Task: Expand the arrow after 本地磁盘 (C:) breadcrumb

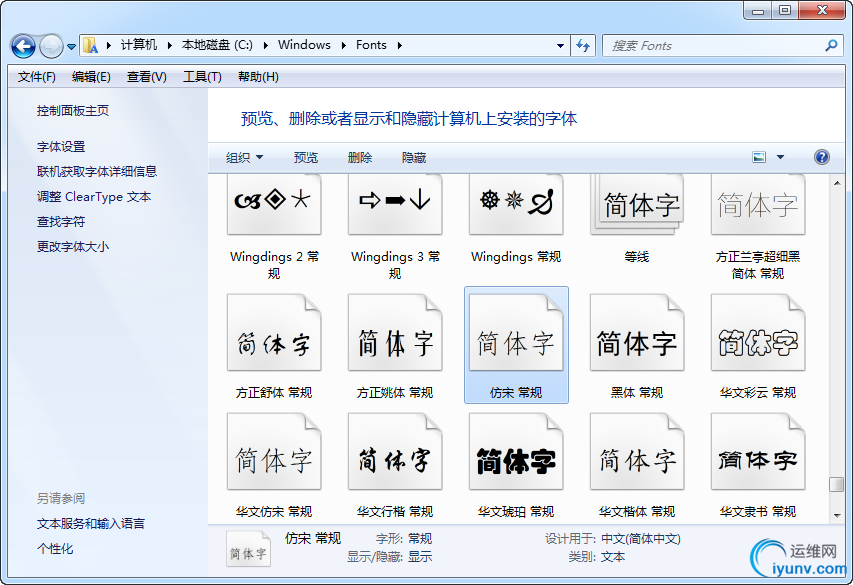Action: pos(265,46)
